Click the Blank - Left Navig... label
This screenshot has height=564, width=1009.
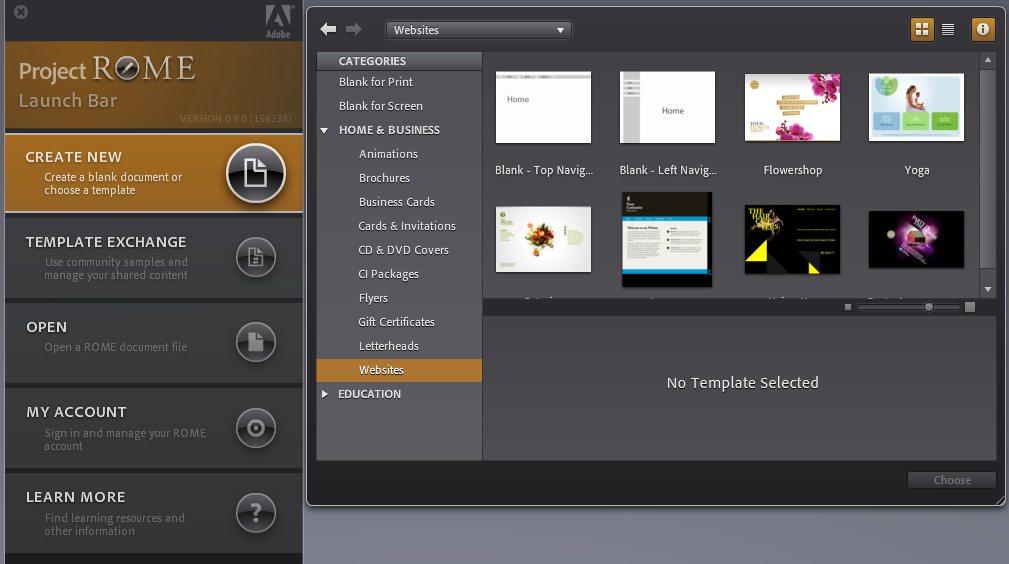668,170
